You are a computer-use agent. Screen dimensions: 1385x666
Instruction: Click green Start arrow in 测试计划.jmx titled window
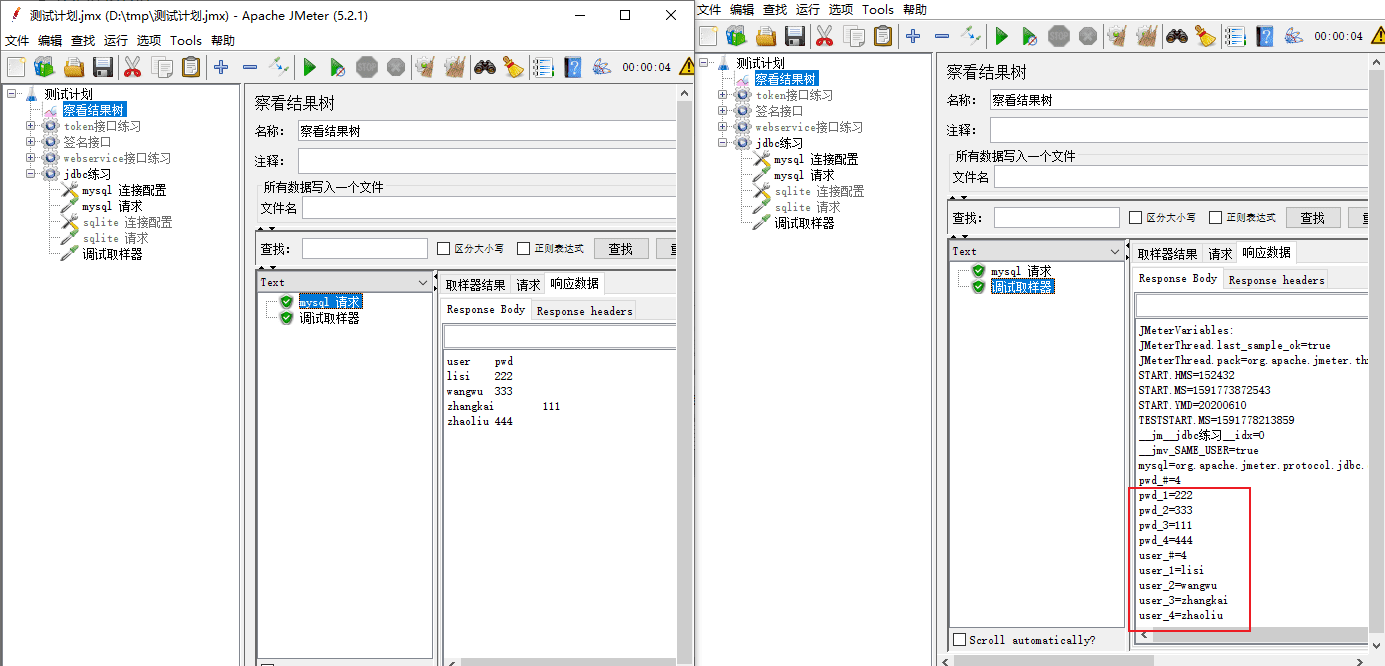point(309,67)
